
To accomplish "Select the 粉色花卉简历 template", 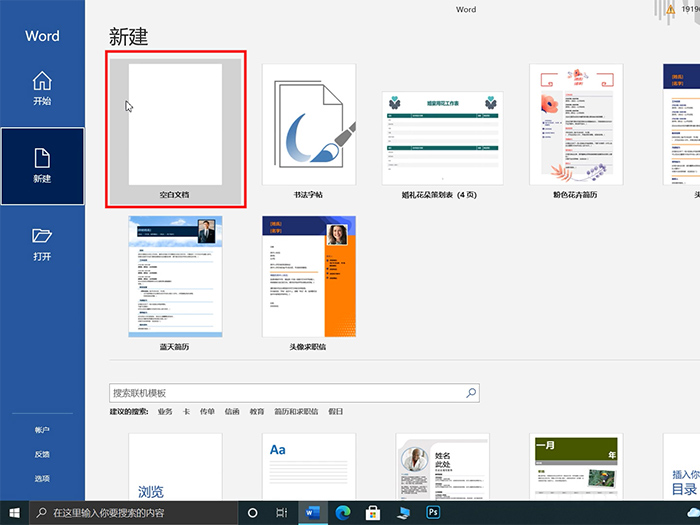I will pos(576,125).
